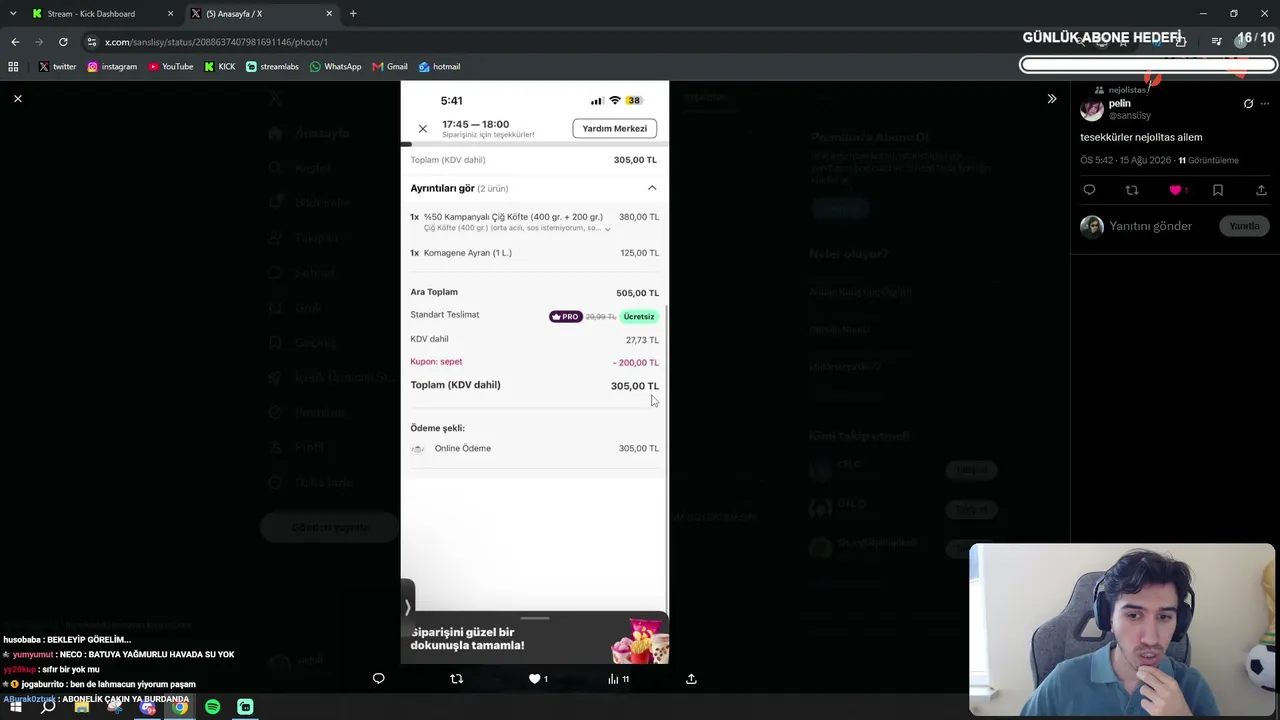Screen dimensions: 1280x720
Task: Open the streamlabs bookmark
Action: [x=272, y=67]
